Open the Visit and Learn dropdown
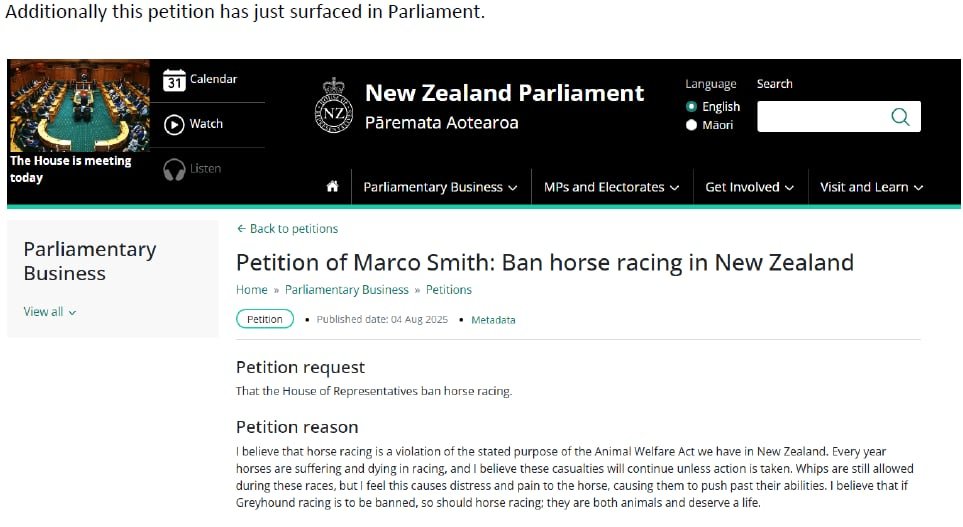963x527 pixels. point(871,187)
